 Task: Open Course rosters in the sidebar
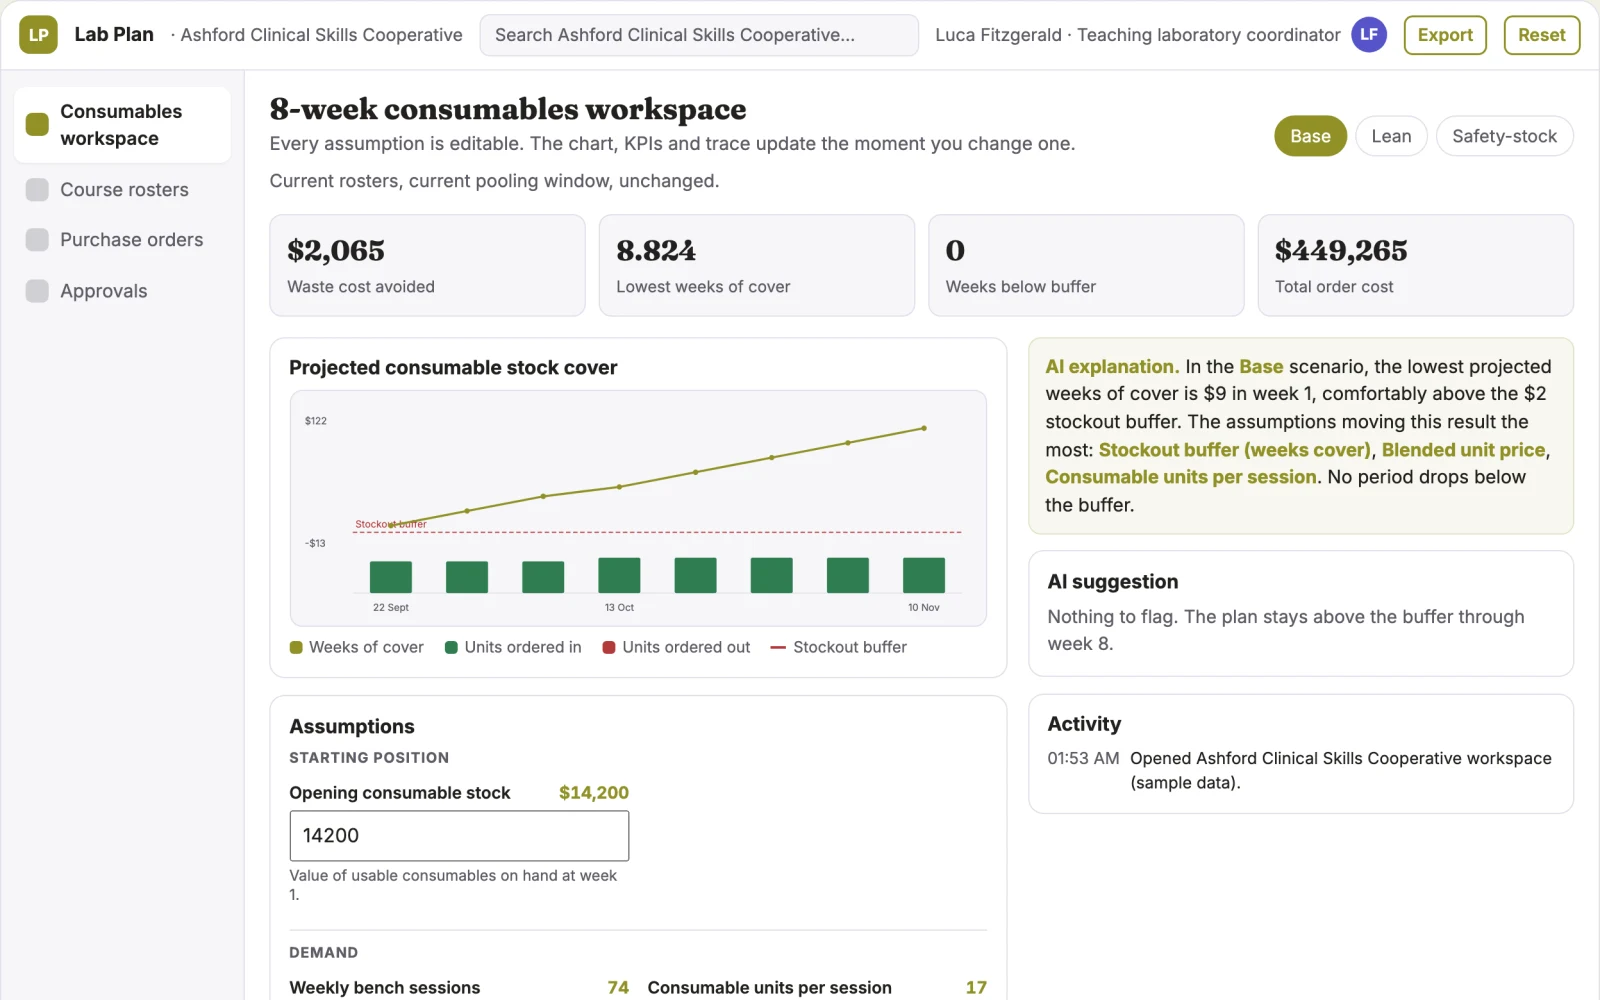pos(123,190)
